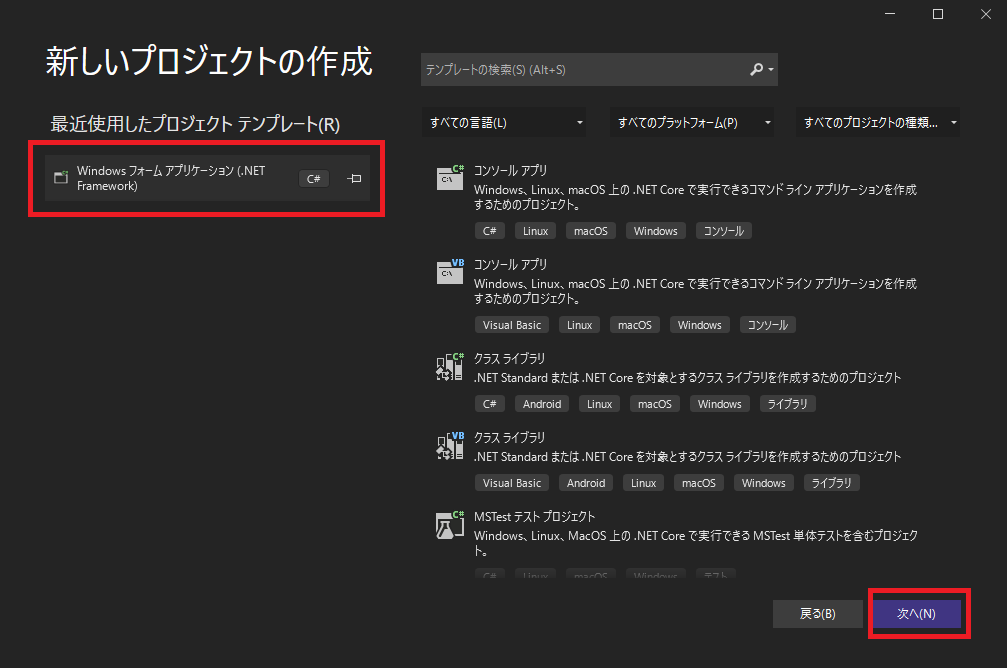Image resolution: width=1007 pixels, height=668 pixels.
Task: Maximize the new project dialog window
Action: pos(938,14)
